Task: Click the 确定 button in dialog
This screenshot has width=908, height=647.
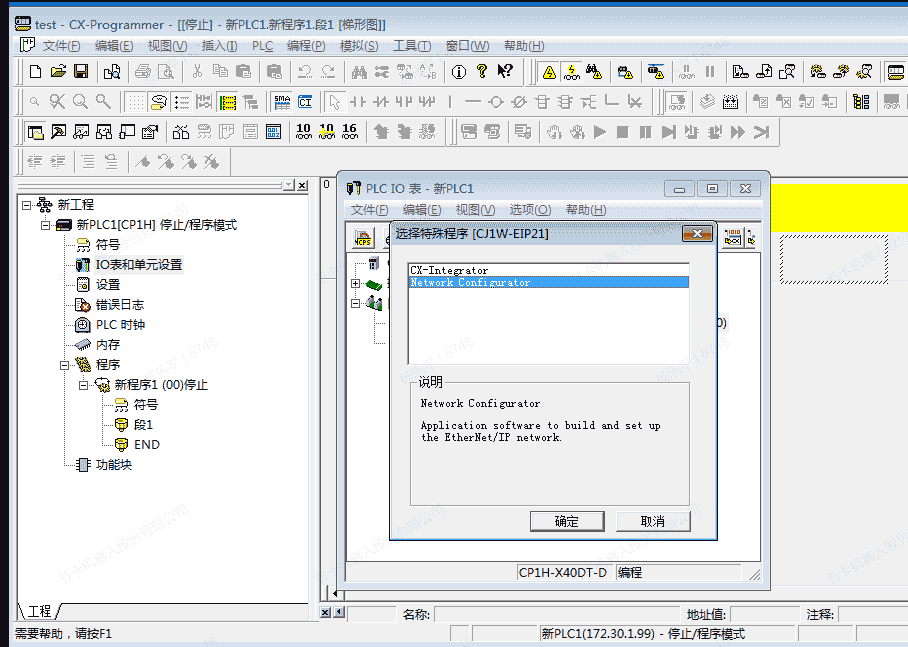Action: click(566, 521)
